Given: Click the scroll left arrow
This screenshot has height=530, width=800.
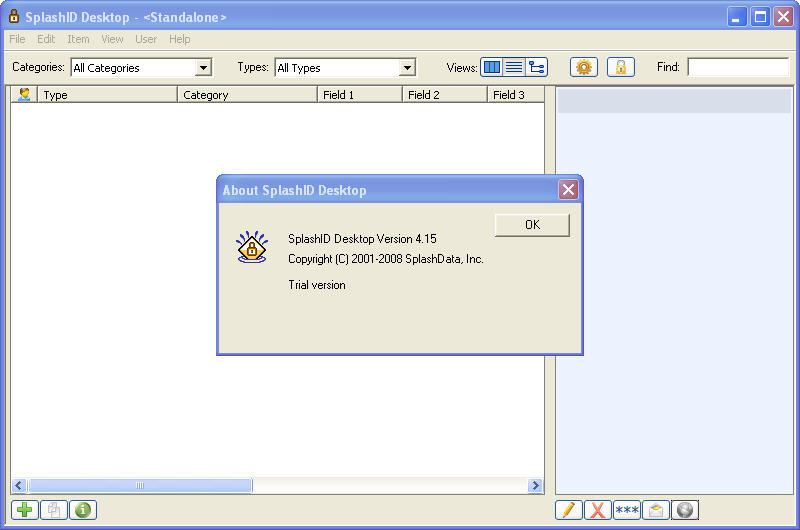Looking at the screenshot, I should pos(19,486).
